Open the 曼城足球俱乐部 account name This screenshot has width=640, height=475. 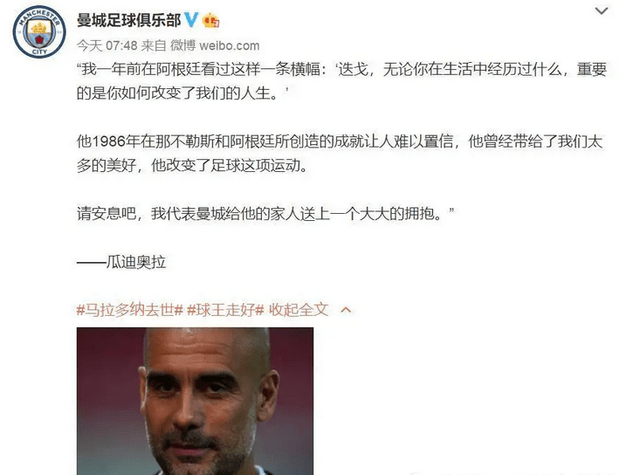pos(129,20)
